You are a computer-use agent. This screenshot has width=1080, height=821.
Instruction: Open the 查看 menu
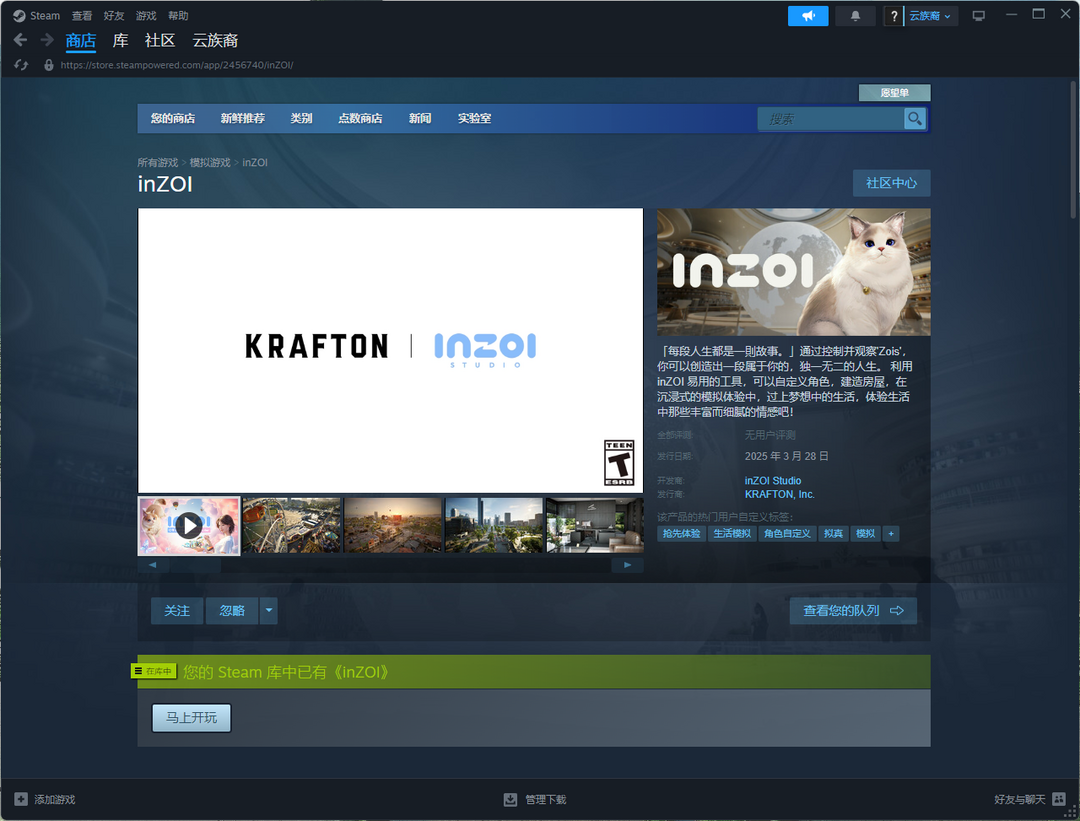point(82,16)
